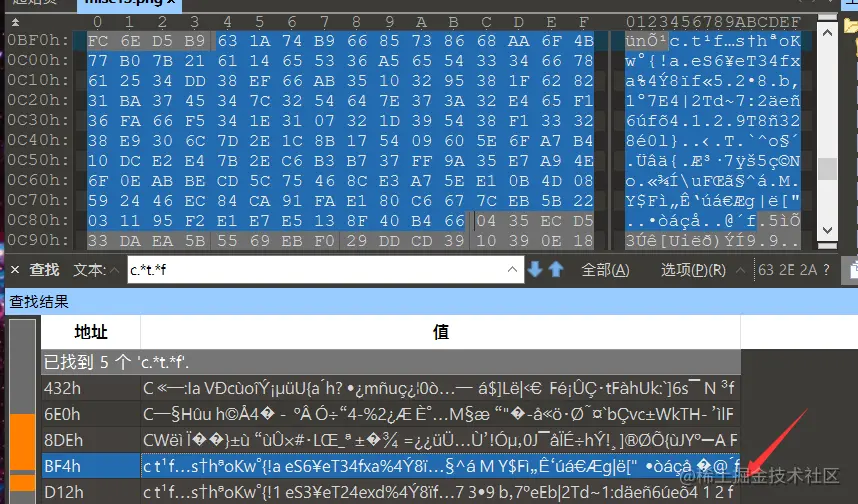
Task: Click byte 04 in row 0C80h
Action: tap(486, 221)
